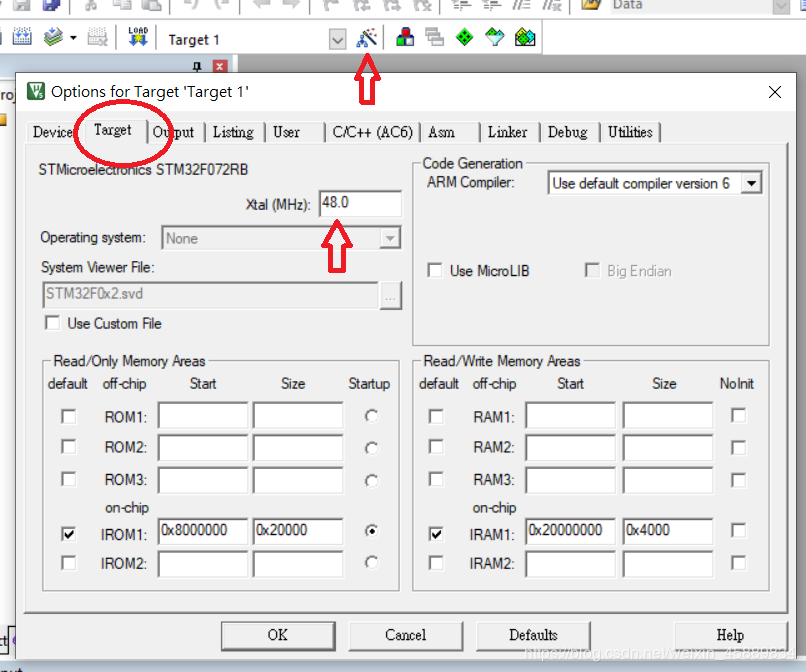Image resolution: width=806 pixels, height=672 pixels.
Task: Click the Cancel button
Action: [x=406, y=635]
